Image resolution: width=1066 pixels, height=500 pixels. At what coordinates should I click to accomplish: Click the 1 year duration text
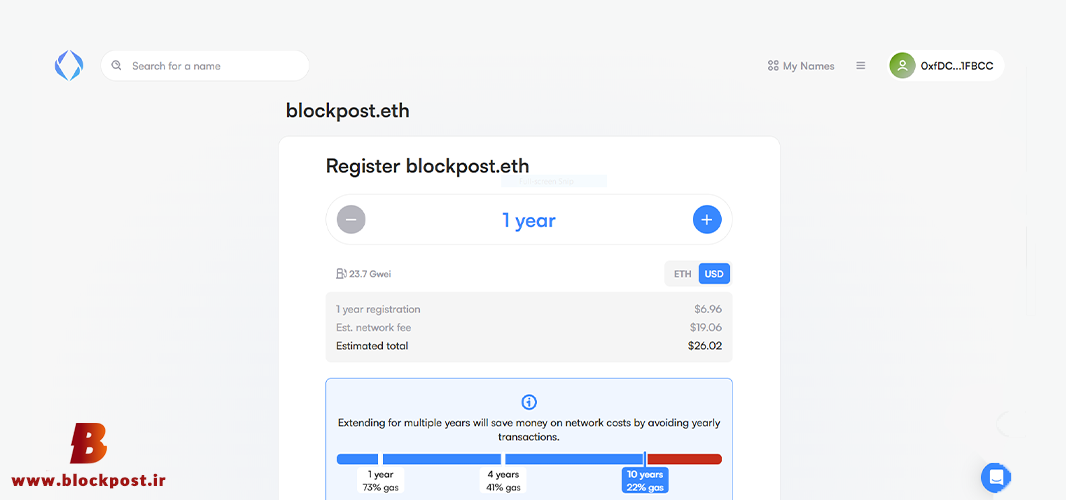529,220
